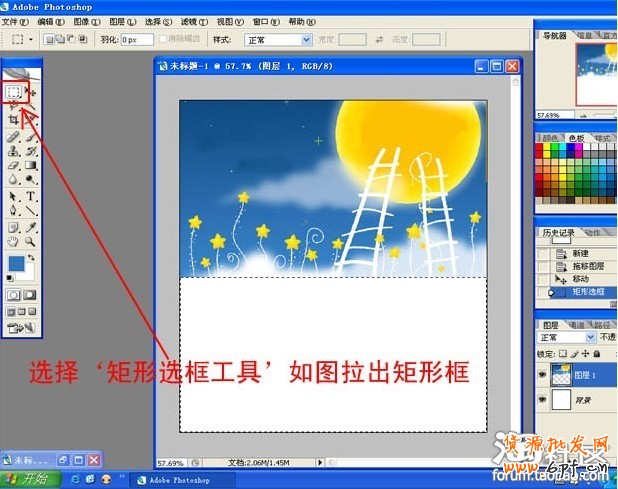The height and width of the screenshot is (489, 618).
Task: Click the 图层 1 layer thumbnail
Action: coord(561,374)
